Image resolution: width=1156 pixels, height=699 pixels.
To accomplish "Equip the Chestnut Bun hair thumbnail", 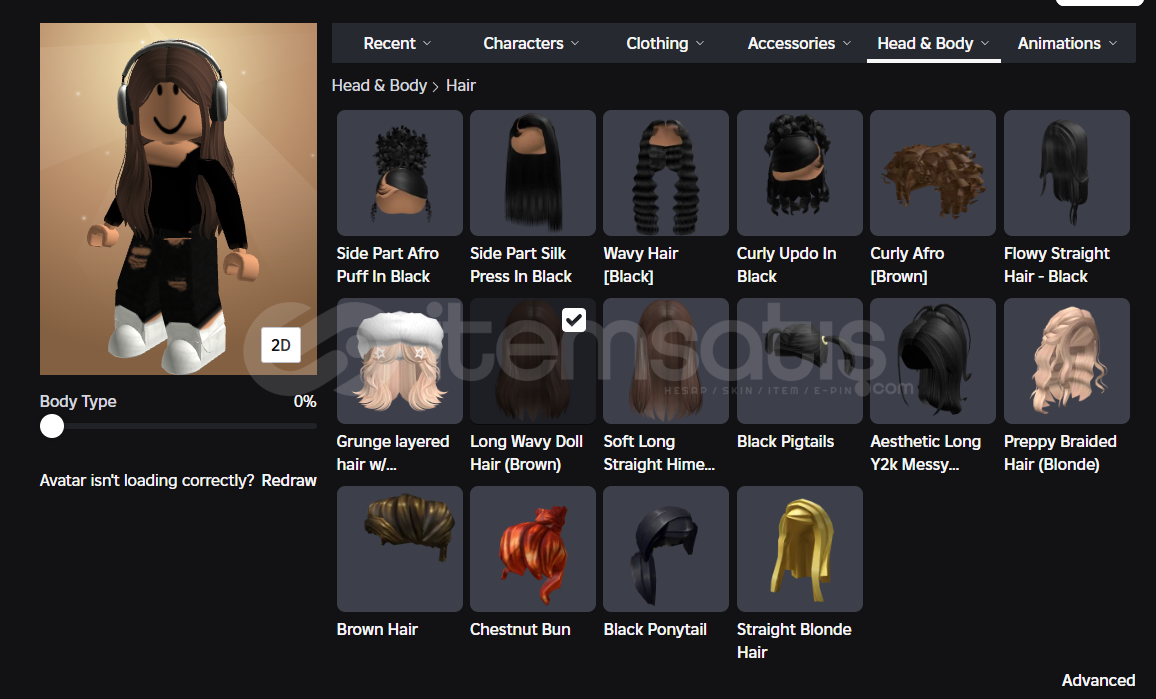I will click(x=533, y=549).
